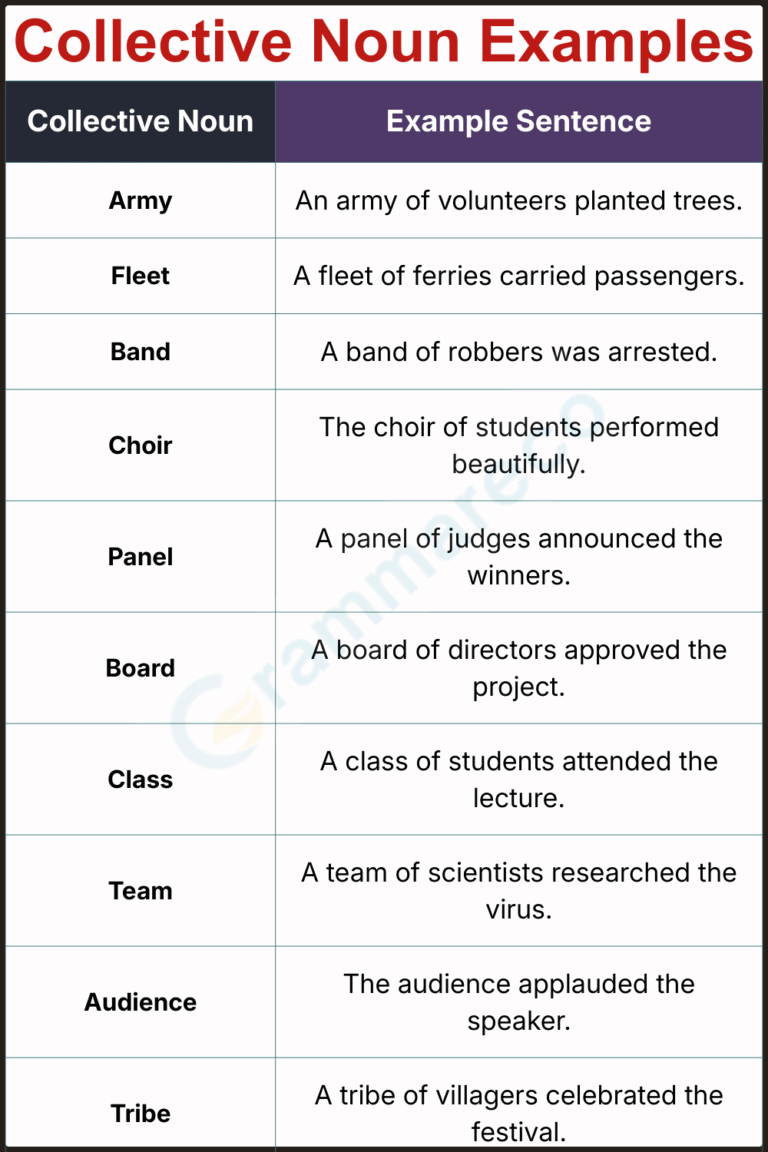Image resolution: width=768 pixels, height=1152 pixels.
Task: Select the Example Sentence column header
Action: (x=519, y=121)
